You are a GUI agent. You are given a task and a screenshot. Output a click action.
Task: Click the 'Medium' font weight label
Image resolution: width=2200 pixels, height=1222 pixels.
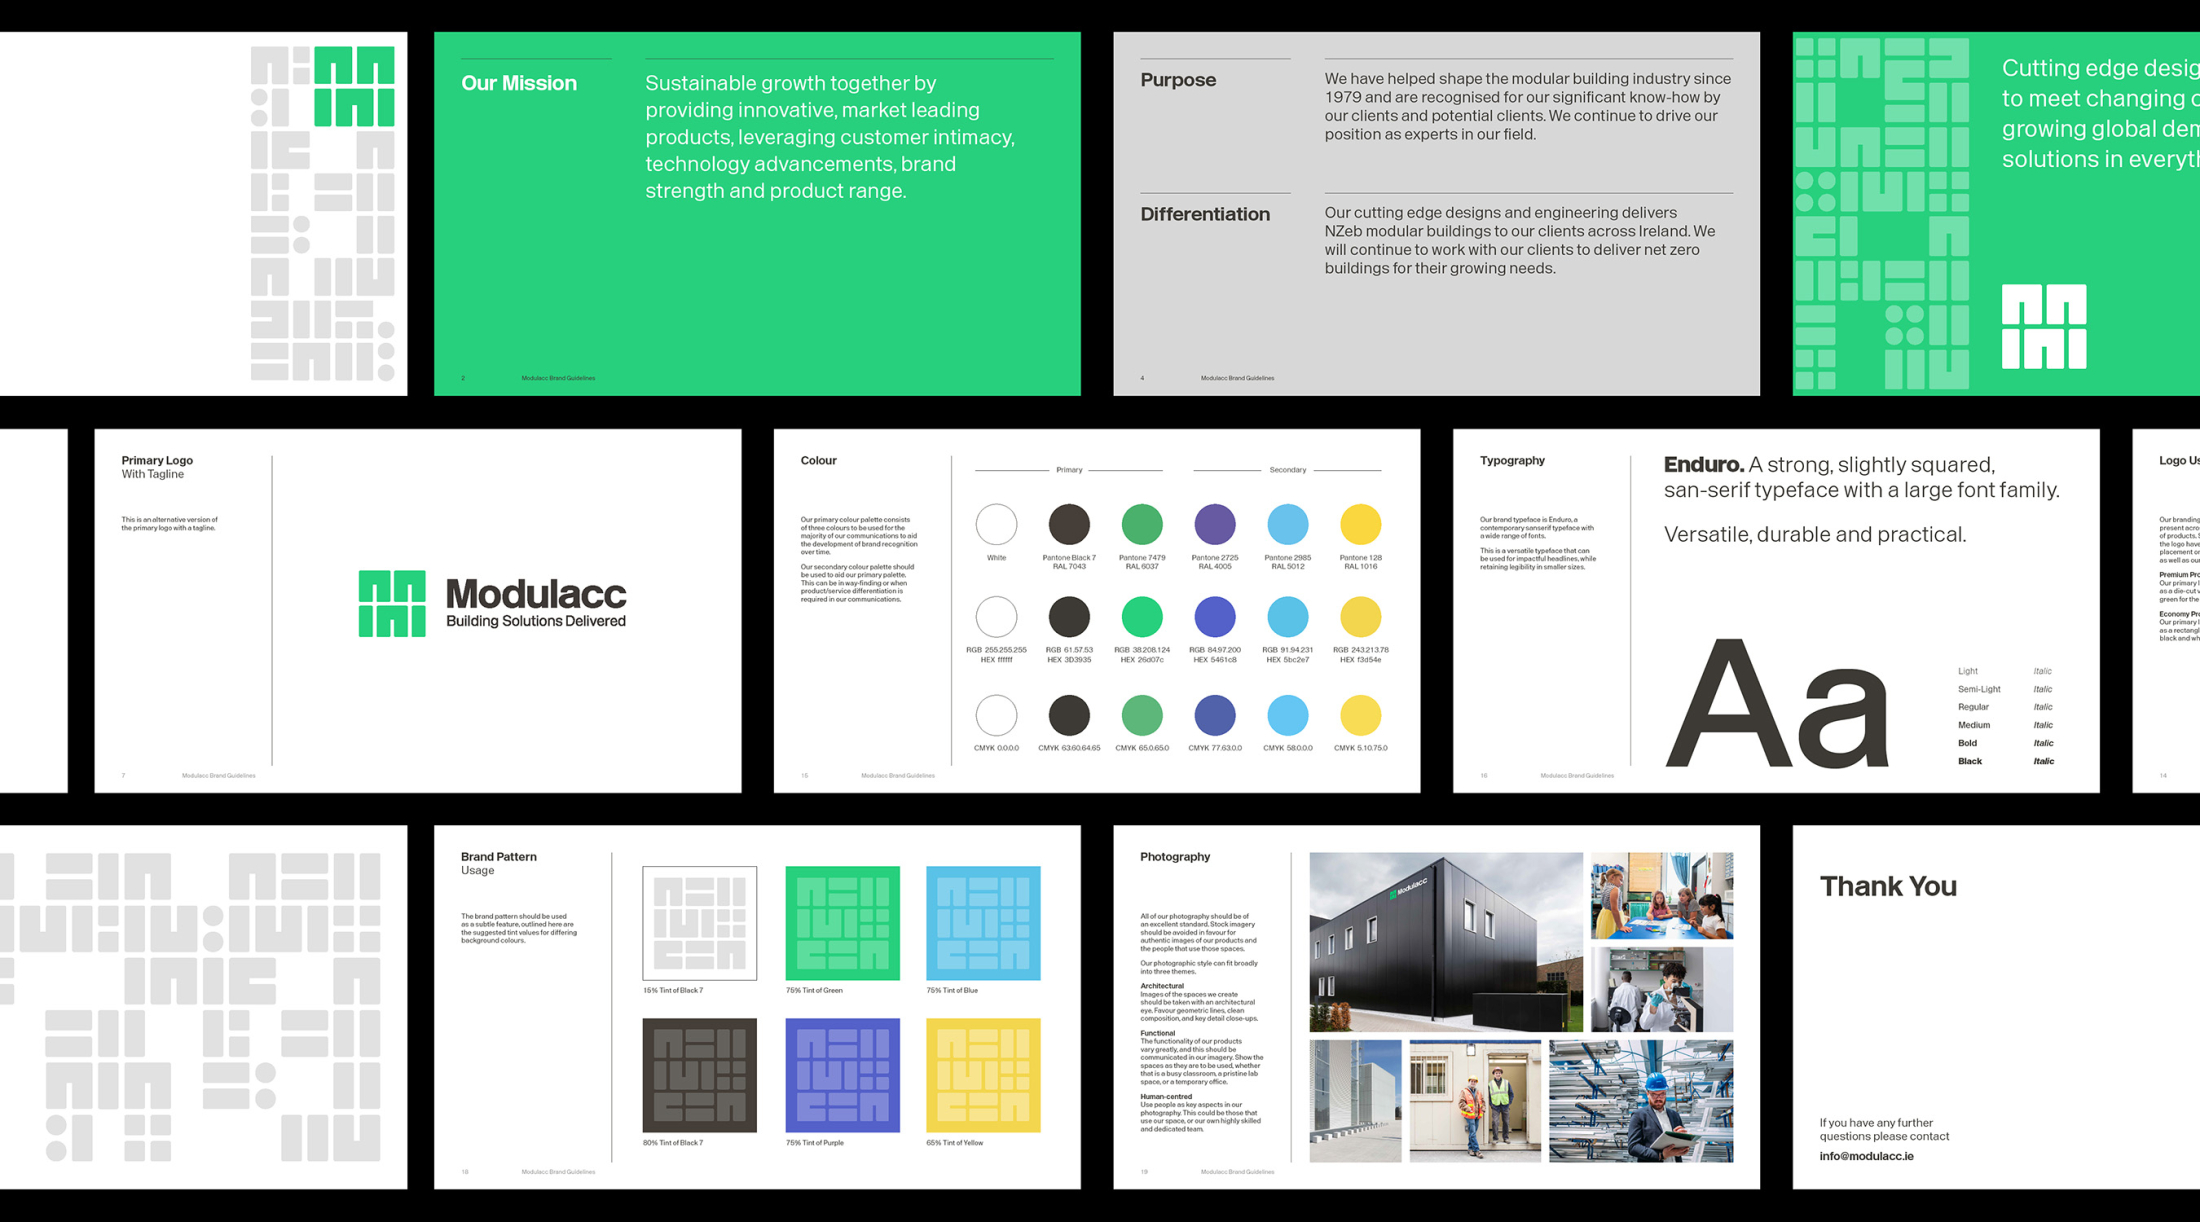pyautogui.click(x=1974, y=725)
